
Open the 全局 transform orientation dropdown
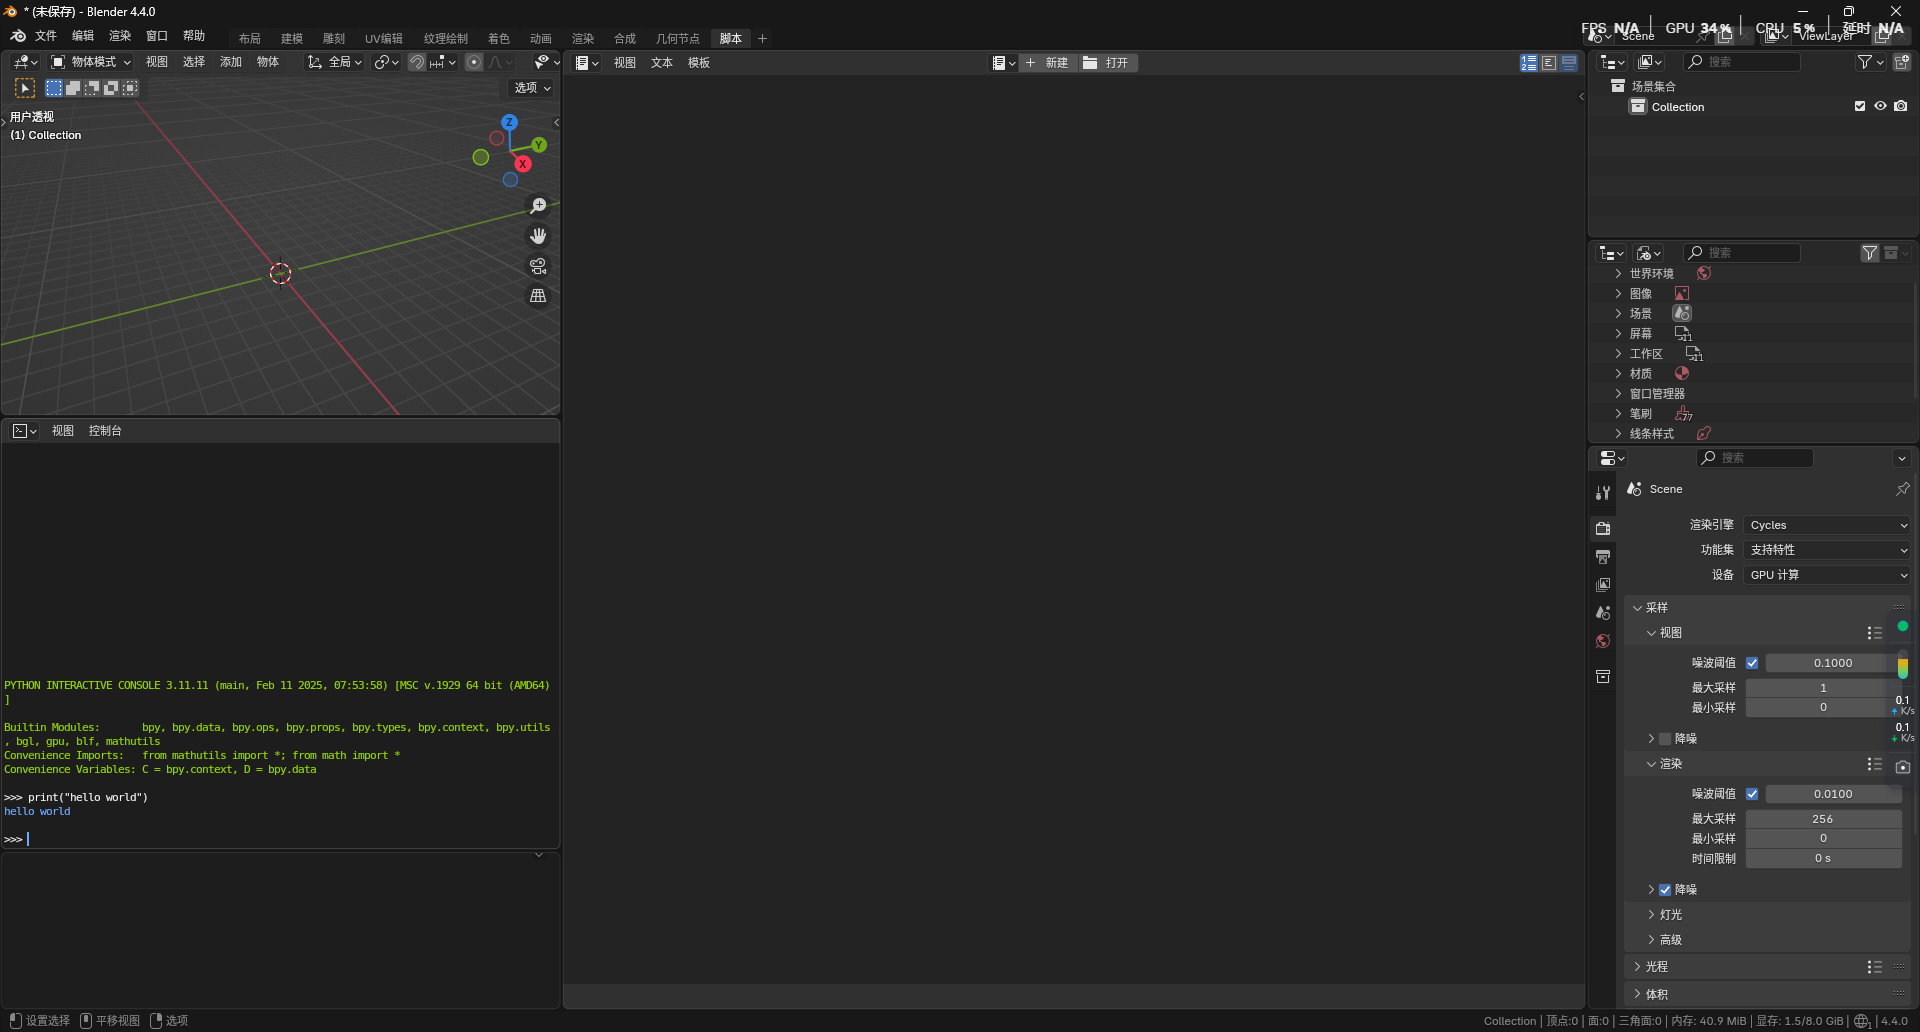335,62
